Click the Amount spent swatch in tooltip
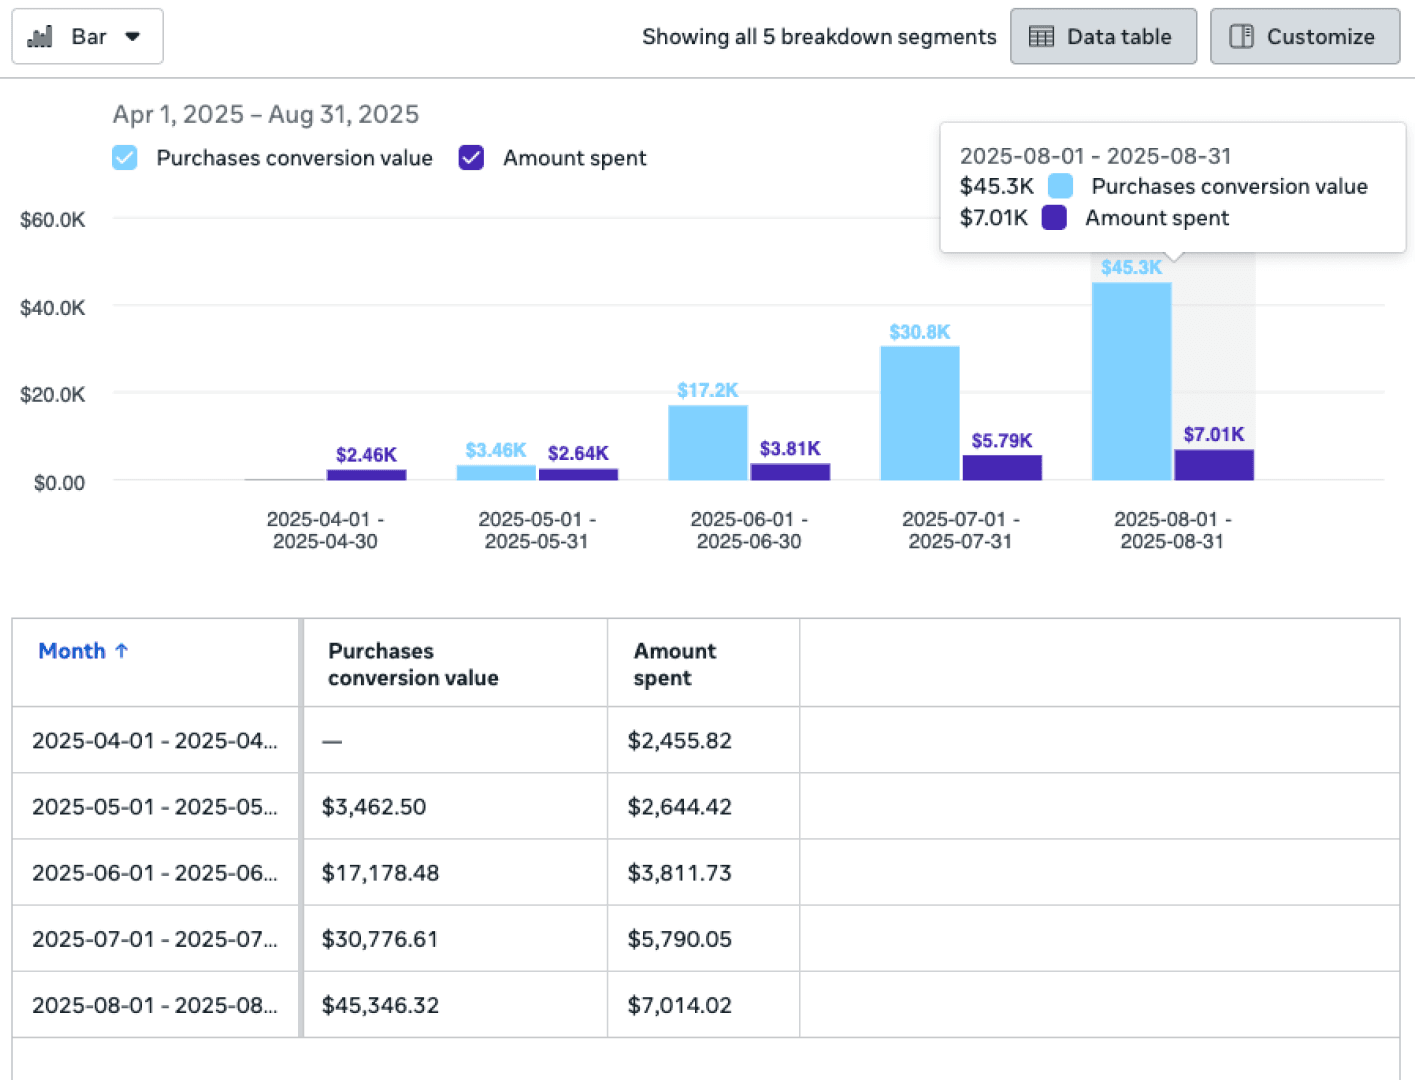This screenshot has height=1080, width=1415. click(x=1054, y=217)
